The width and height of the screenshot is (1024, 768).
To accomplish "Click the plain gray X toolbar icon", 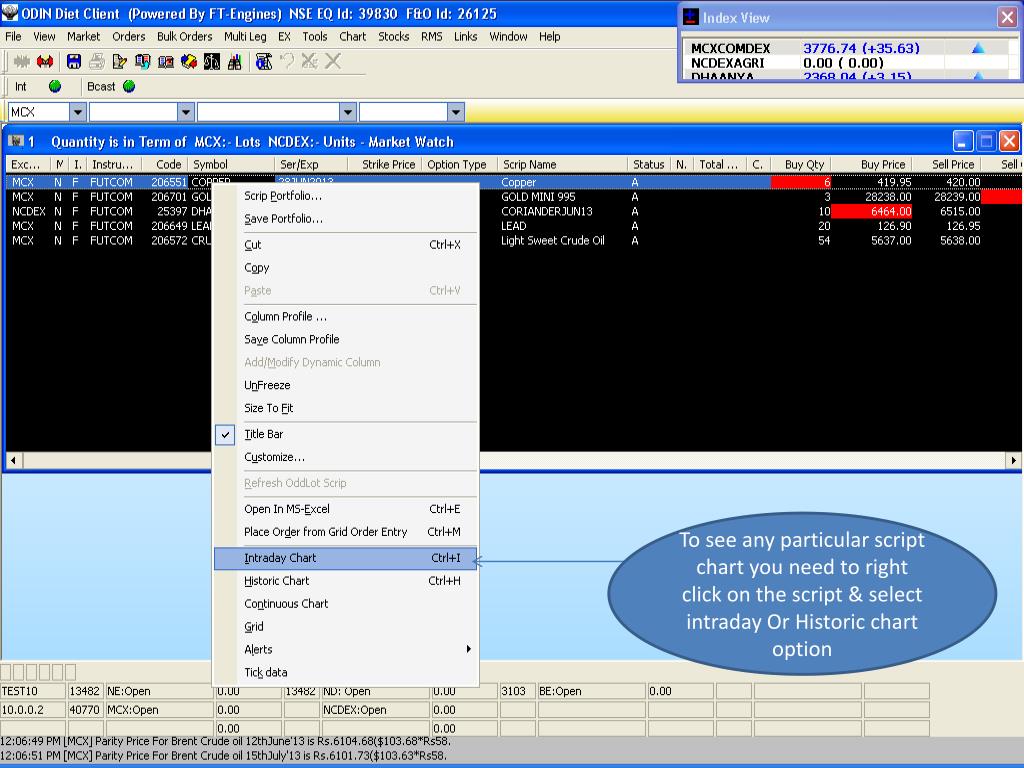I will click(333, 61).
